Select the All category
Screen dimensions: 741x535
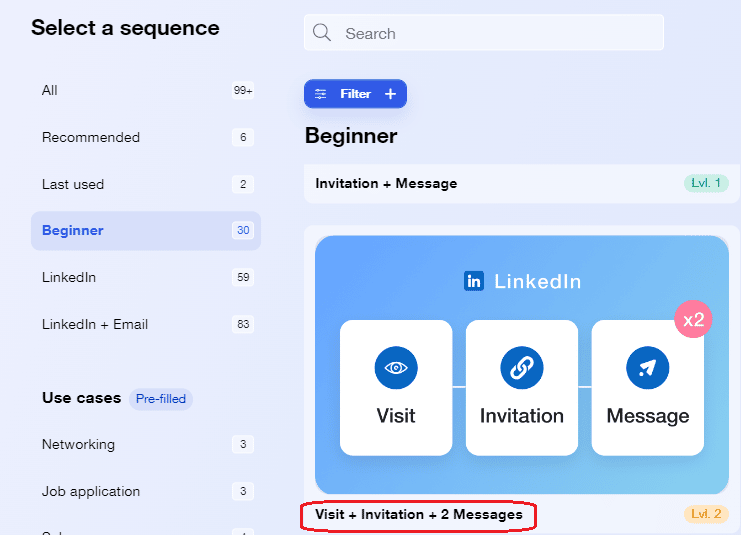tap(146, 90)
